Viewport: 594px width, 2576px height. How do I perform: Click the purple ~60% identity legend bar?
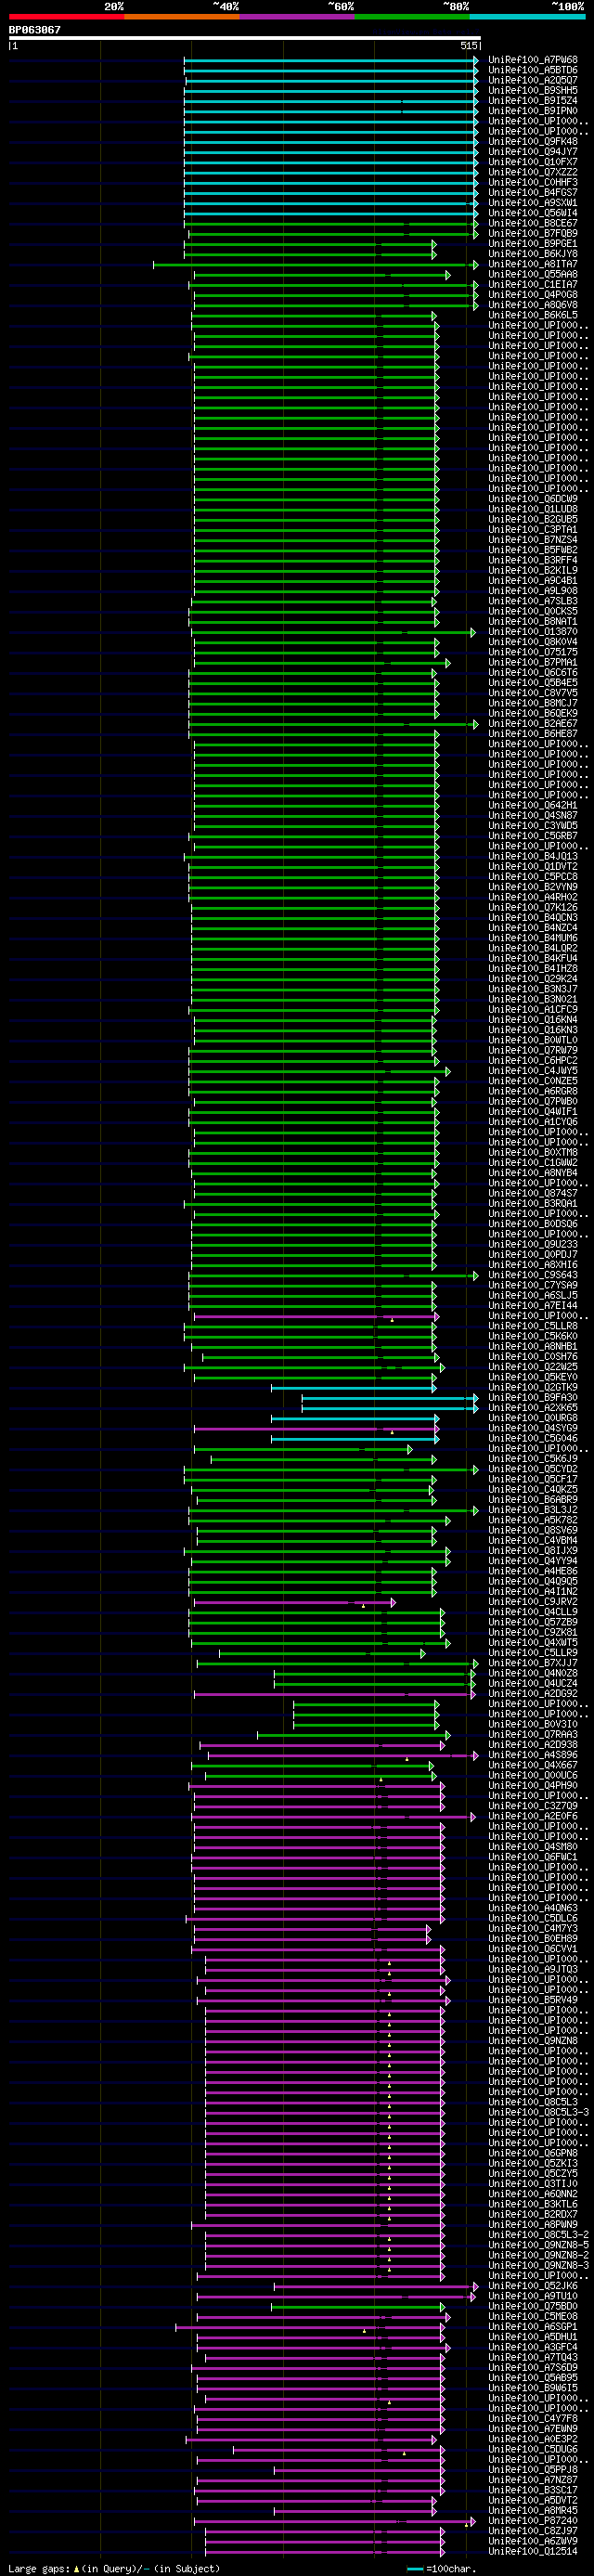(x=297, y=16)
